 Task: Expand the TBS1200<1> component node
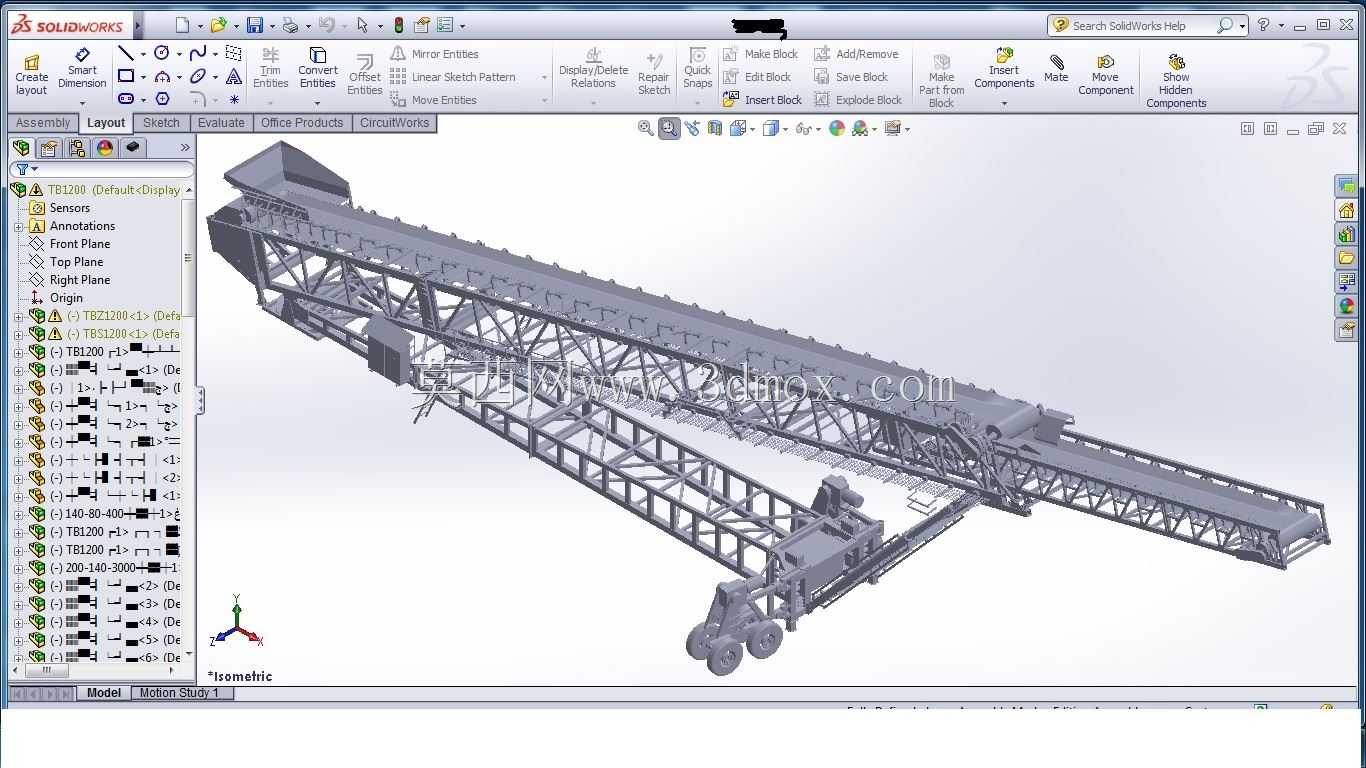(x=18, y=334)
